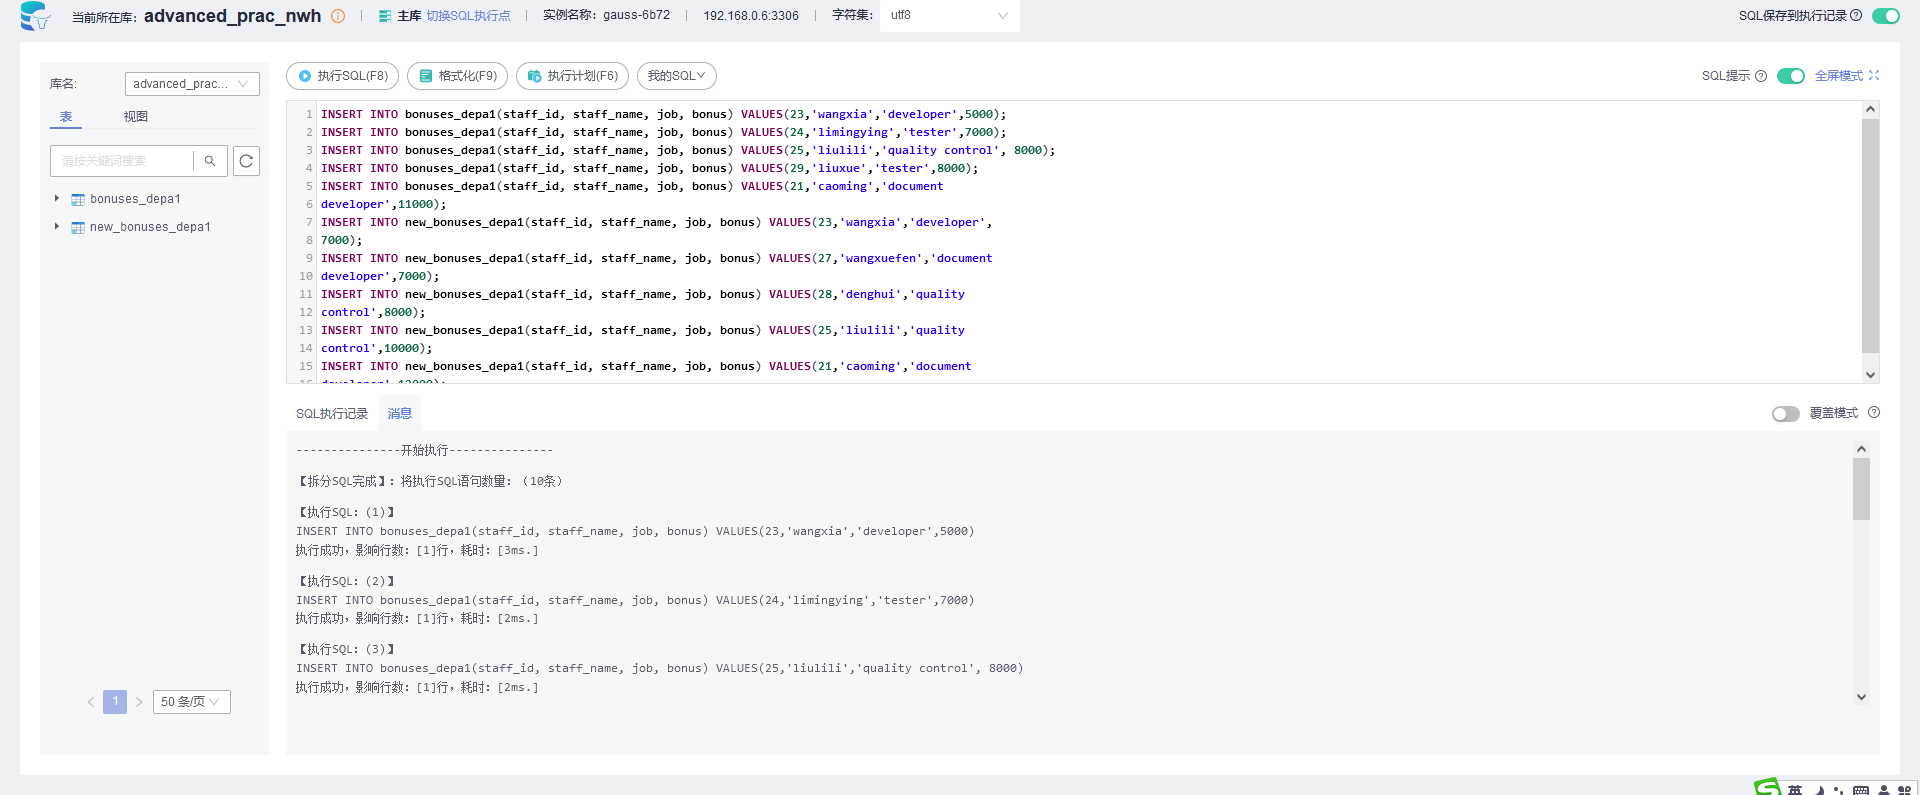Screen dimensions: 1920x795
Task: Open the utf8 character set dropdown
Action: pos(949,16)
